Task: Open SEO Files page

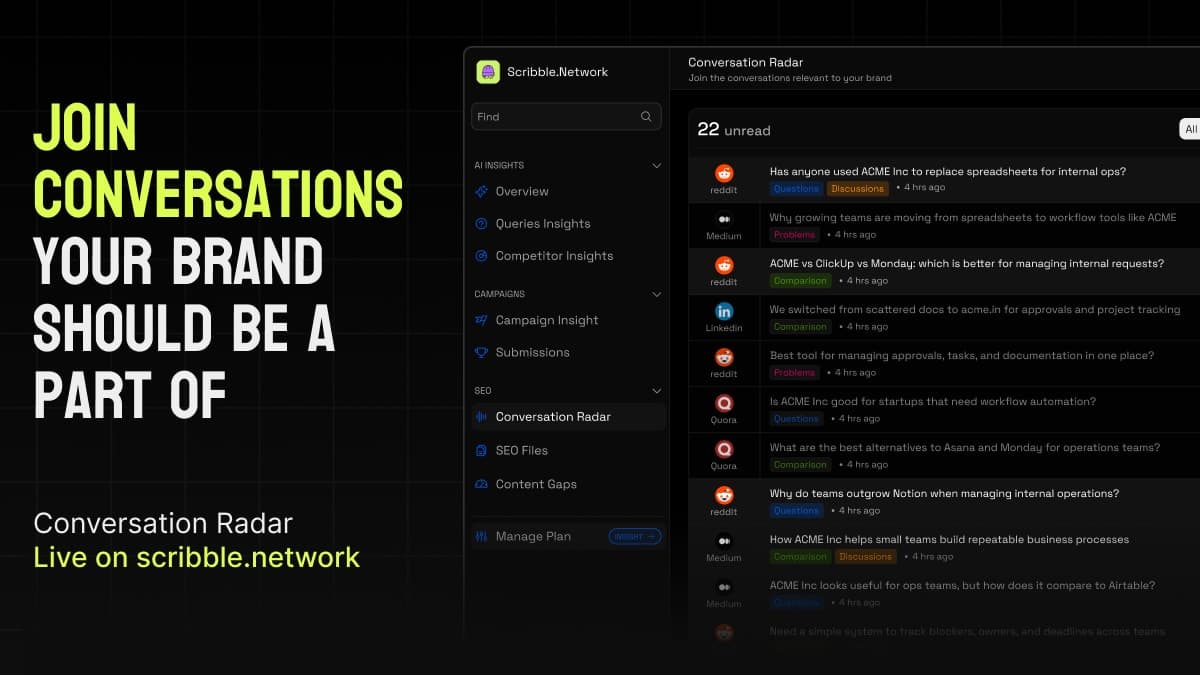Action: 566,450
